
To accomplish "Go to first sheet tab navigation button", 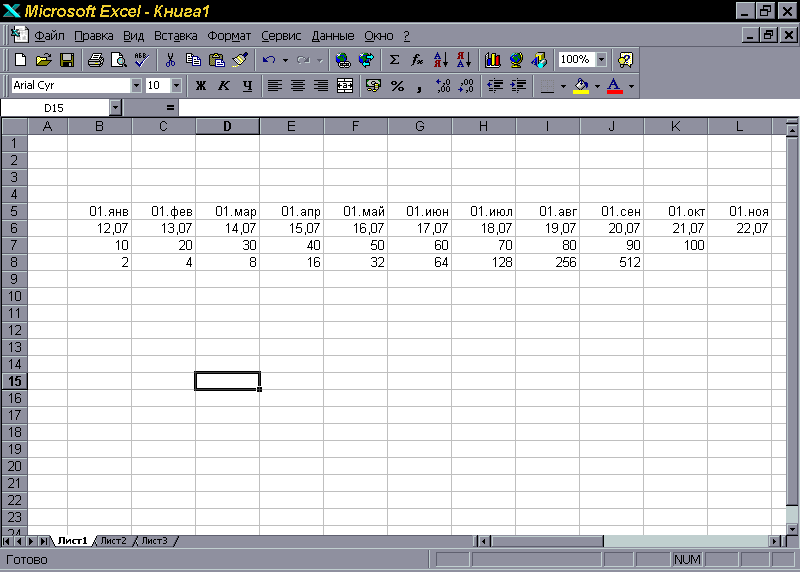I will click(x=7, y=541).
